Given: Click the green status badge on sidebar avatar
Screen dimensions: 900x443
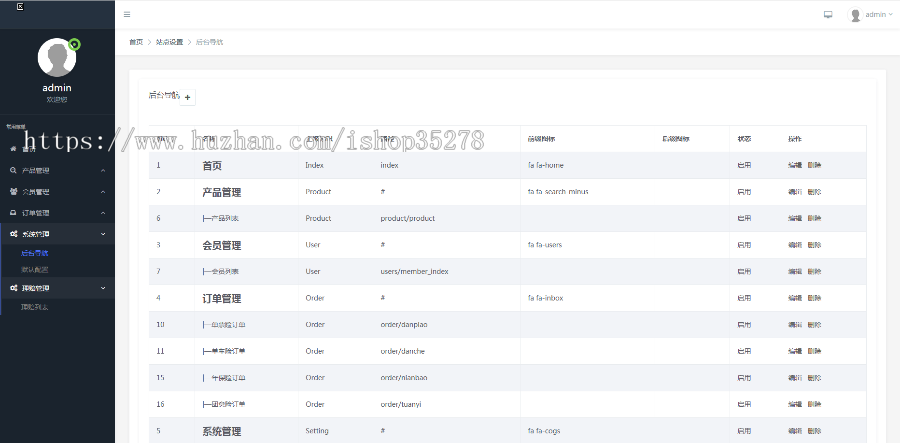Looking at the screenshot, I should 74,44.
